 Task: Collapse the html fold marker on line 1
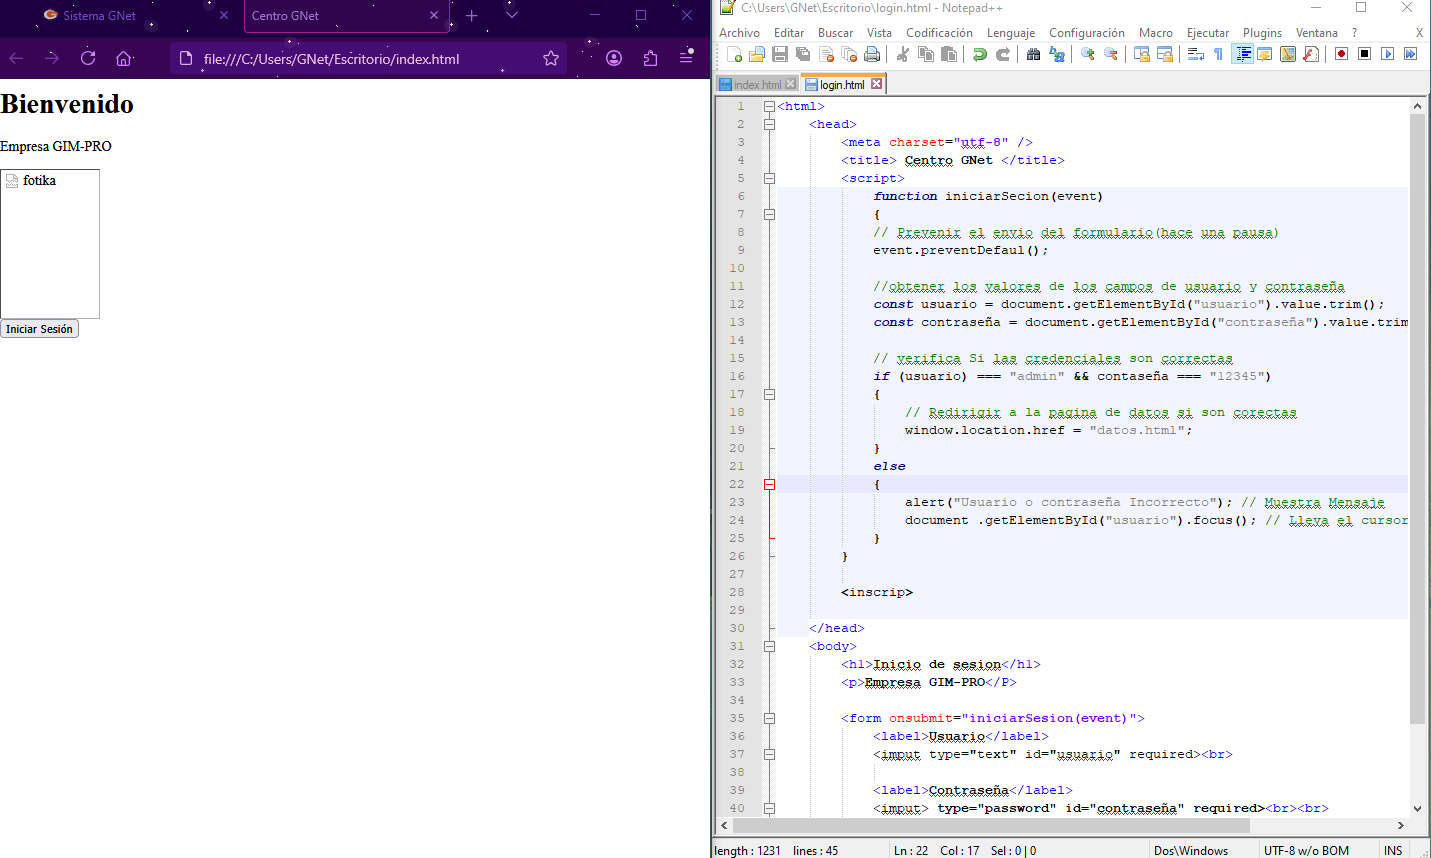769,106
